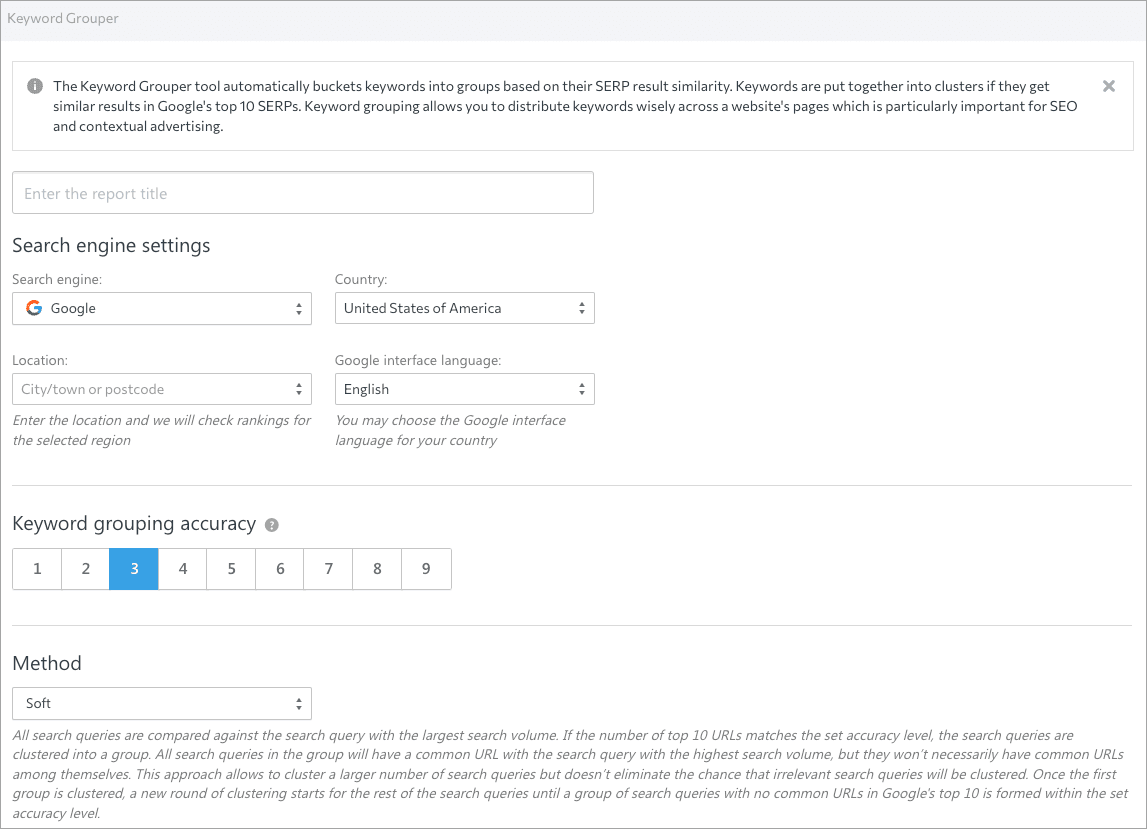Viewport: 1147px width, 829px height.
Task: Change grouping accuracy to 8
Action: (377, 569)
